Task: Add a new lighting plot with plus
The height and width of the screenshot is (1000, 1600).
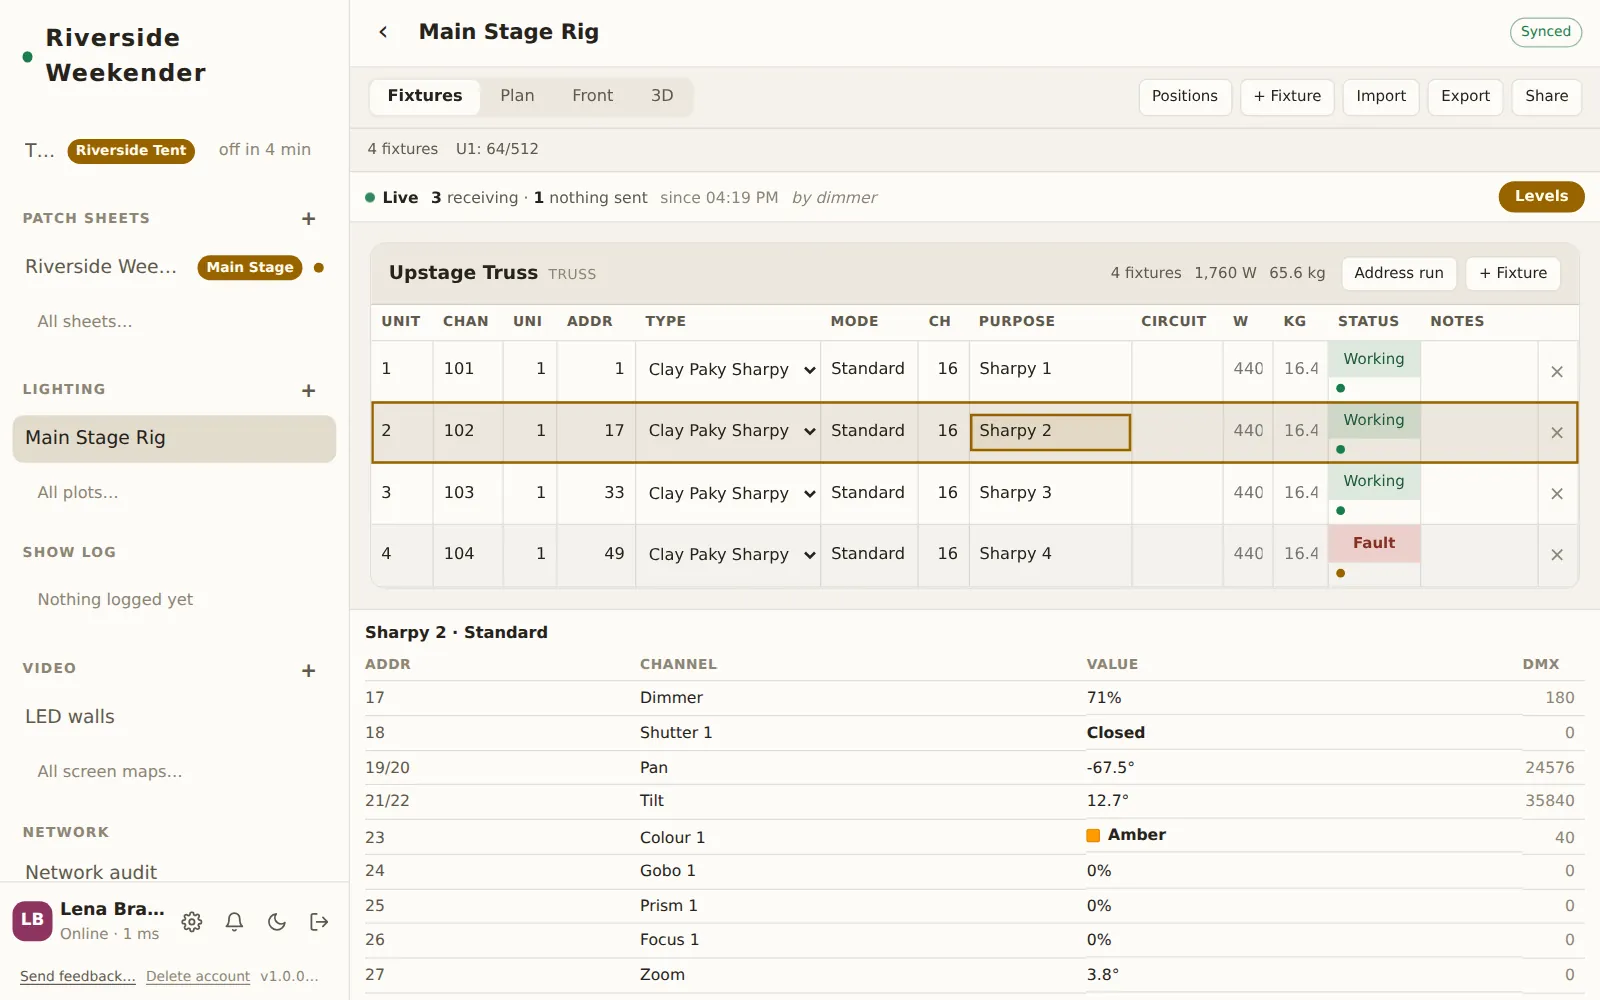Action: point(309,391)
